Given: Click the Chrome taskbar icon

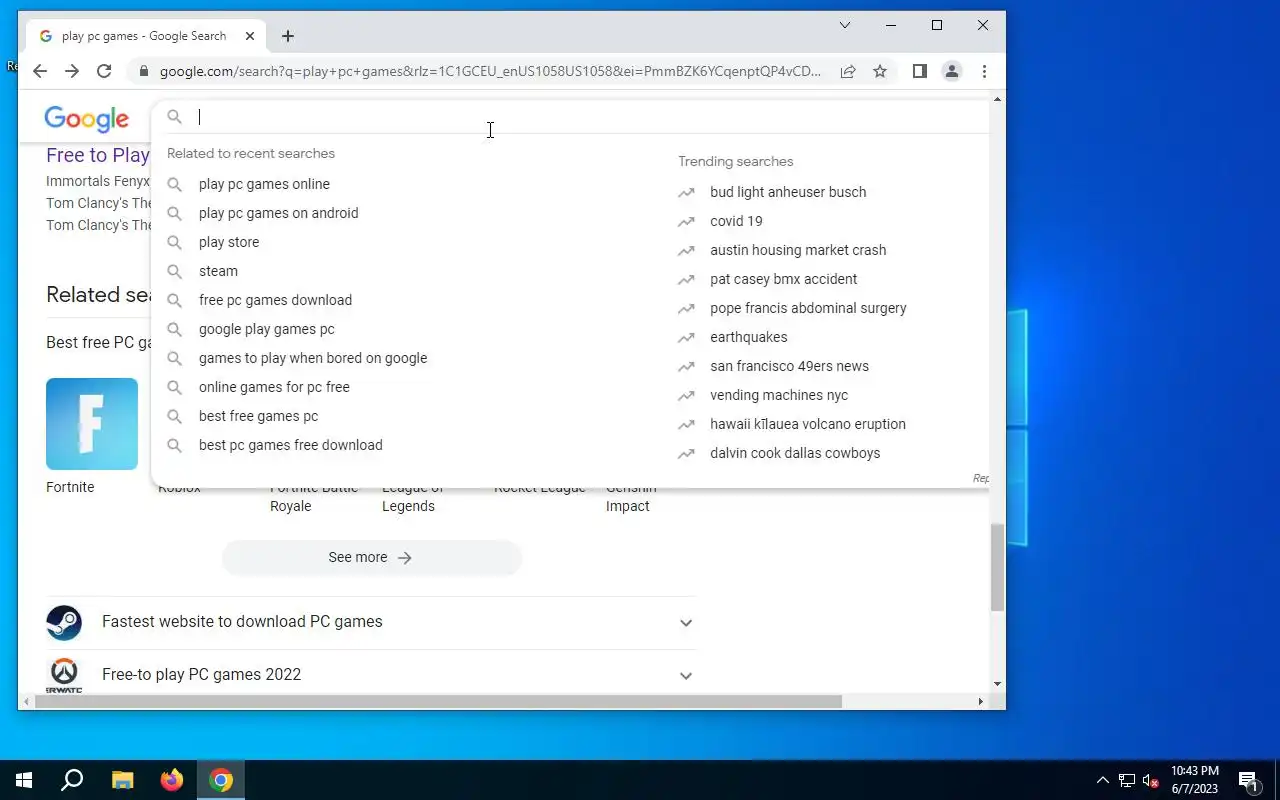Looking at the screenshot, I should 221,780.
